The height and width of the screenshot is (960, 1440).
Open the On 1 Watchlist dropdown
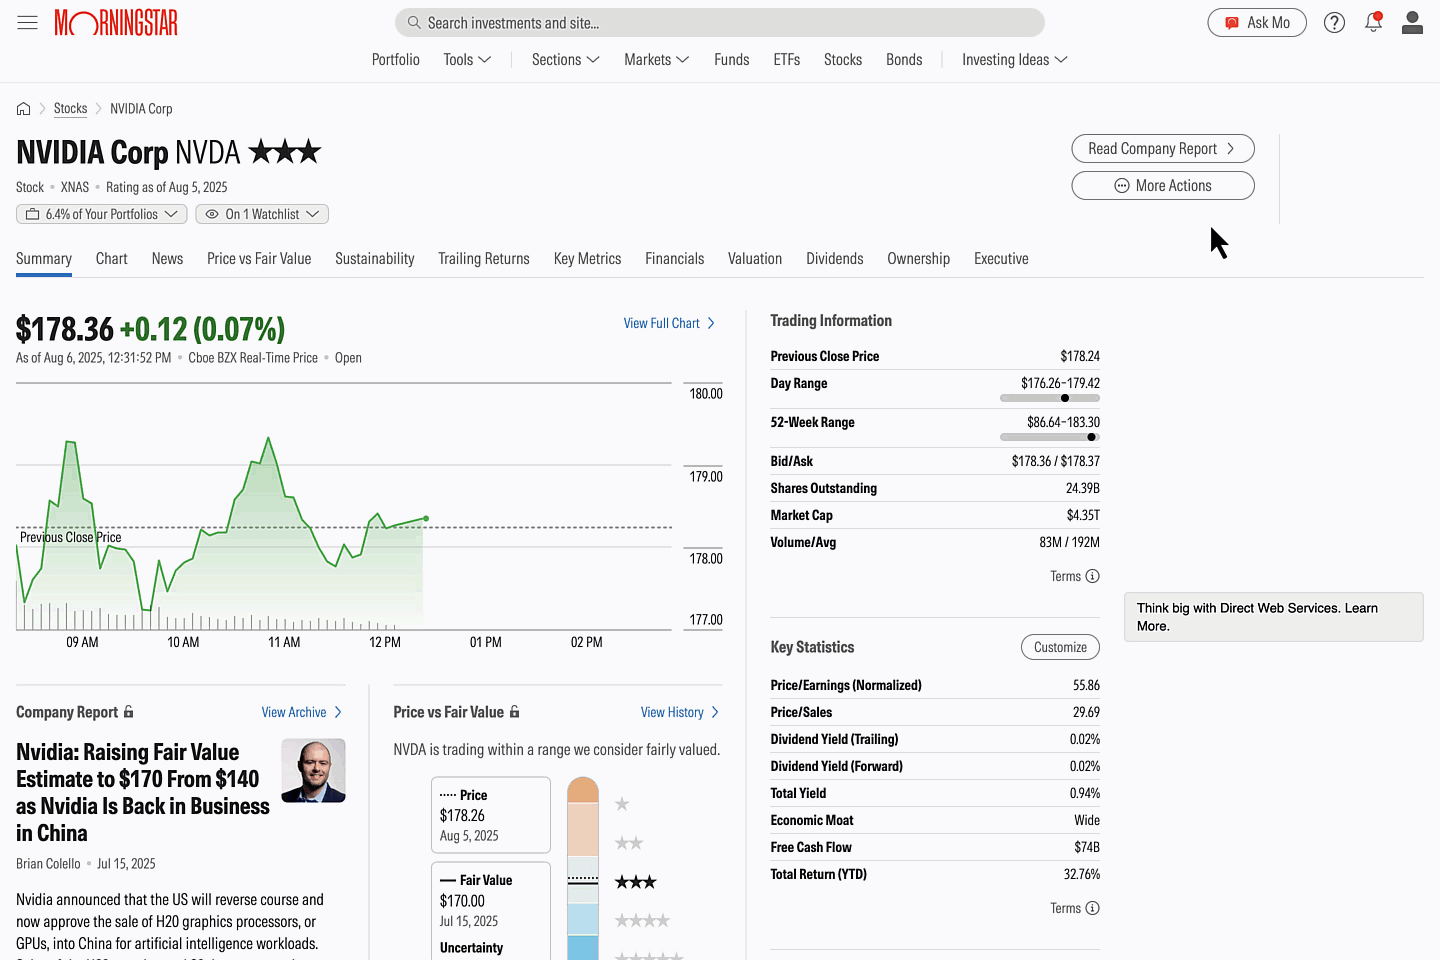262,214
